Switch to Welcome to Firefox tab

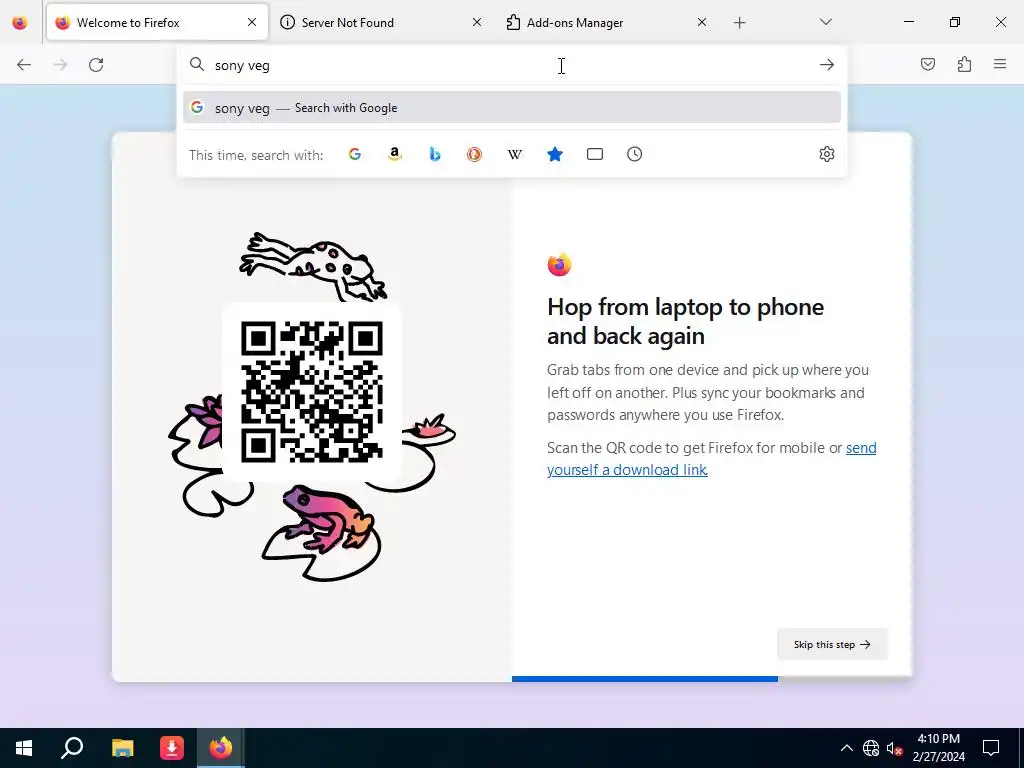pyautogui.click(x=157, y=23)
